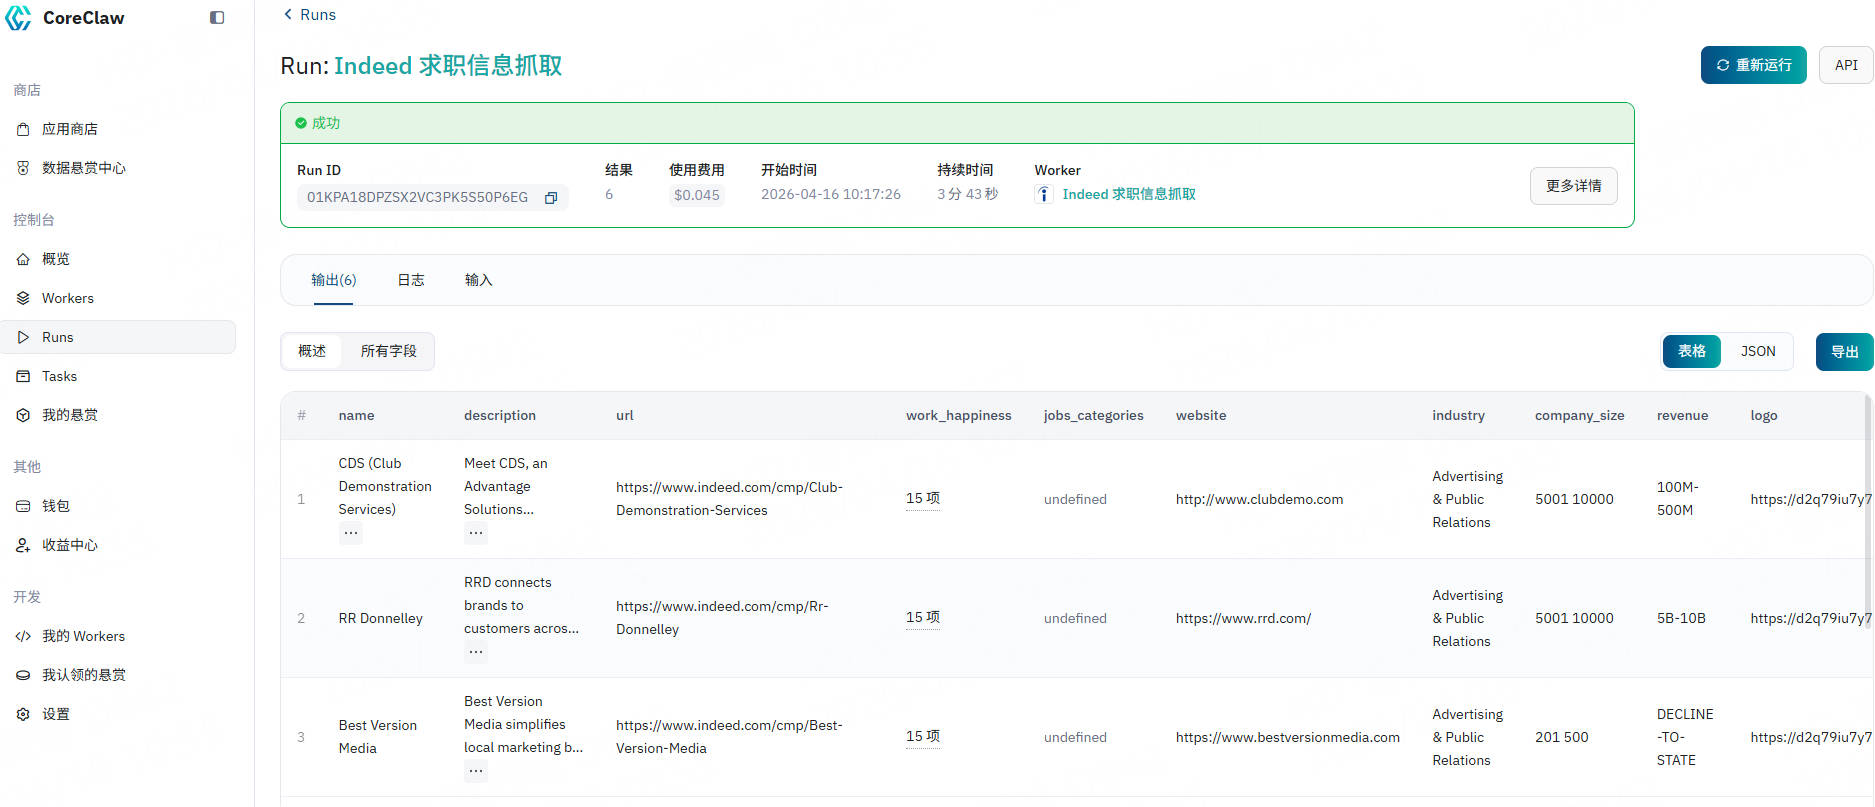Switch to the 日志 tab
This screenshot has height=807, width=1875.
coord(411,280)
